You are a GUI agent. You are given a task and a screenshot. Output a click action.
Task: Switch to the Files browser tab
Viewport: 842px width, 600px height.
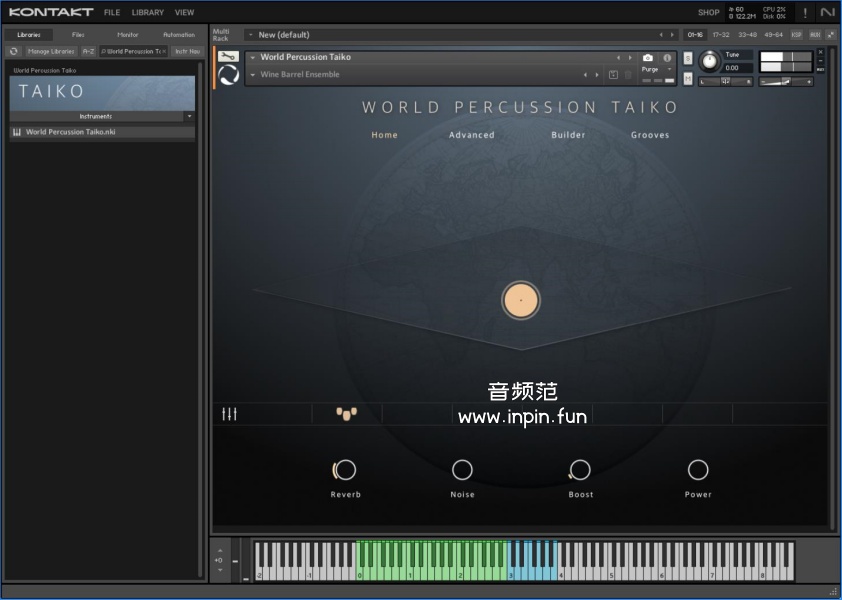click(x=78, y=34)
